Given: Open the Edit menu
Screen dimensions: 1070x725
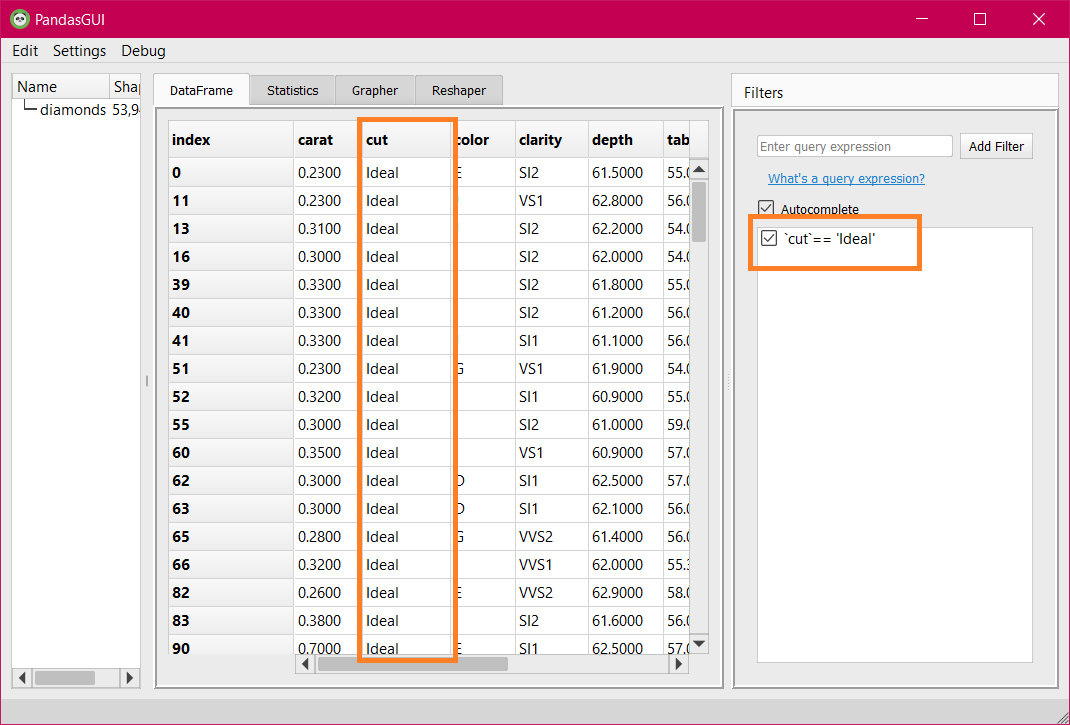Looking at the screenshot, I should click(25, 51).
